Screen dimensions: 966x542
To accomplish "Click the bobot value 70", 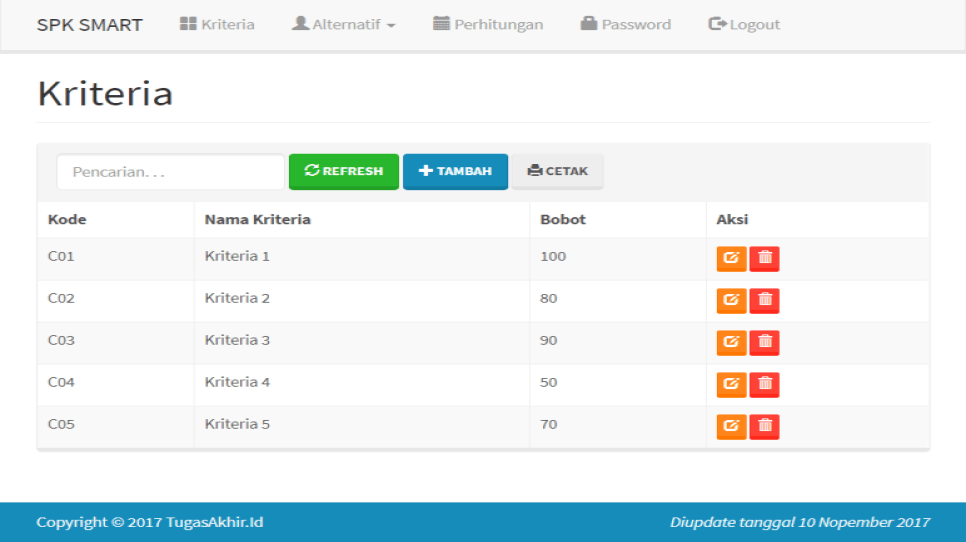I will pyautogui.click(x=549, y=424).
